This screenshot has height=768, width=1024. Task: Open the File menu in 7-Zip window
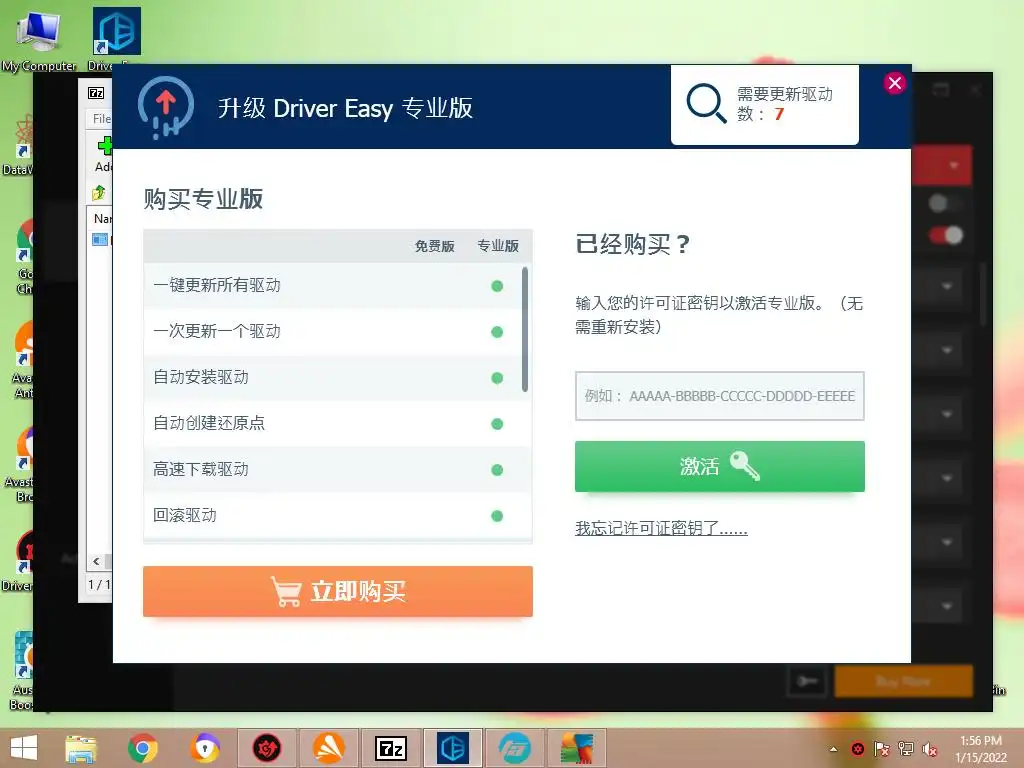(101, 119)
